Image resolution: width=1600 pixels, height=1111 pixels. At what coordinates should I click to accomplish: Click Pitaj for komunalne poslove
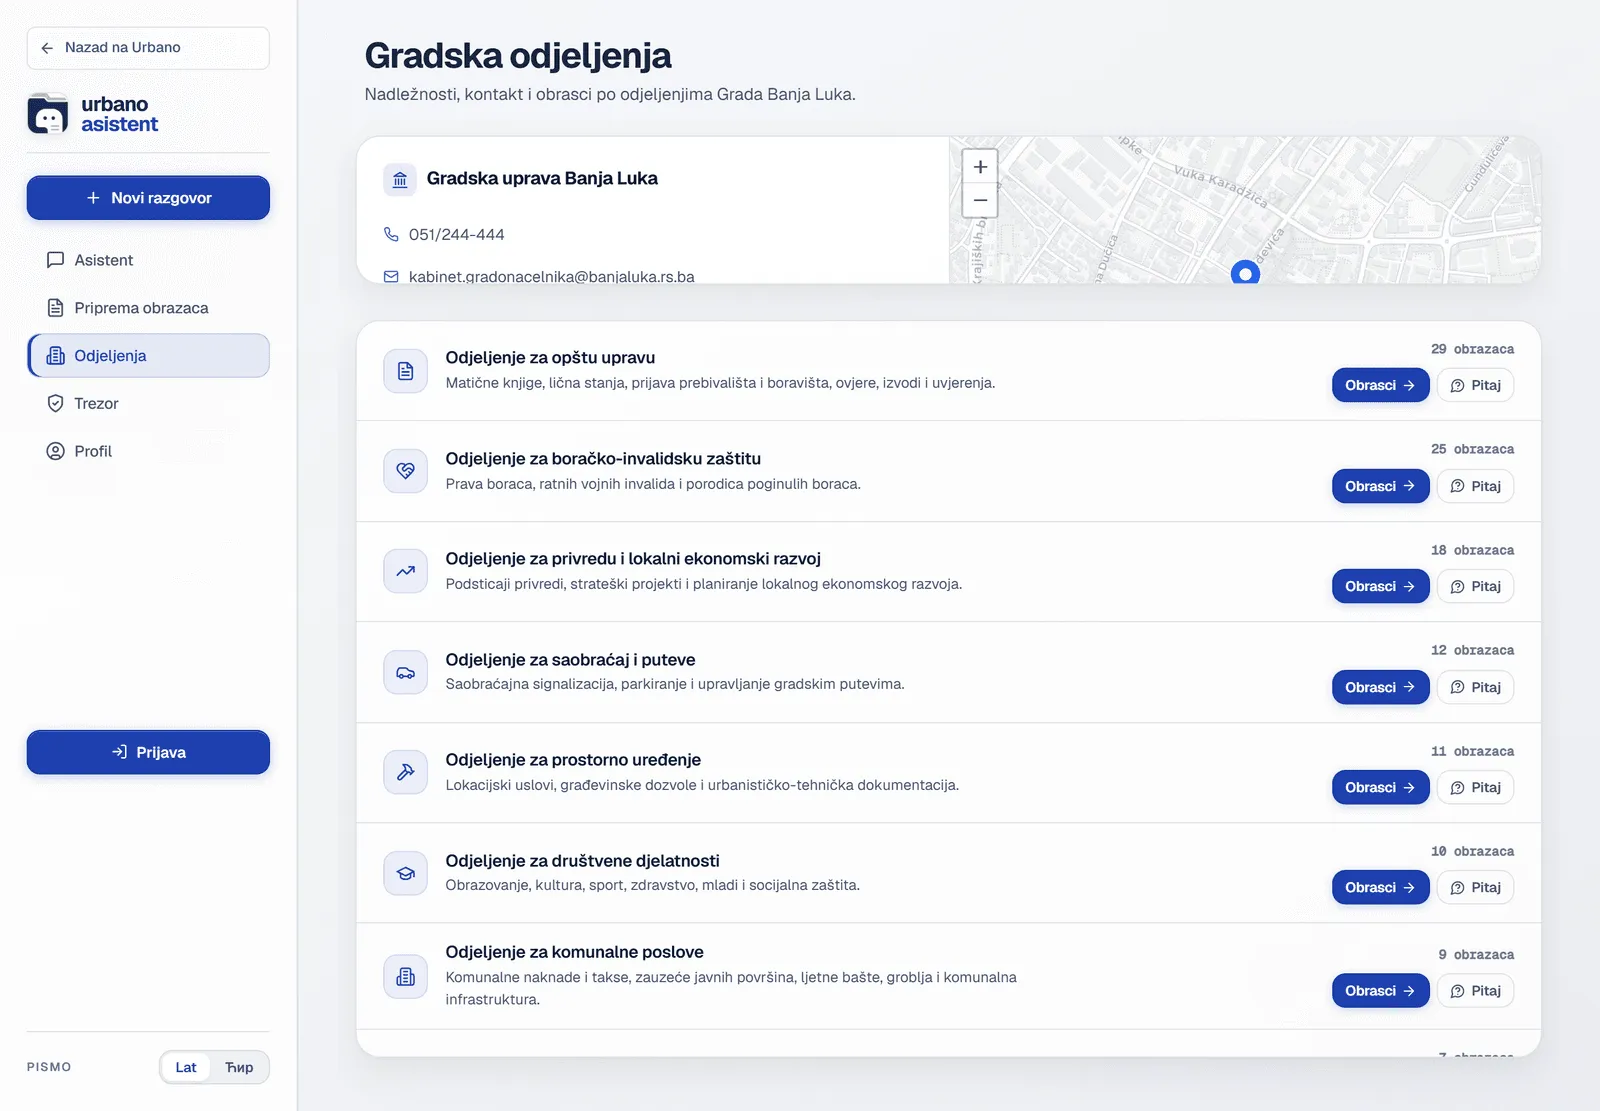click(x=1475, y=991)
